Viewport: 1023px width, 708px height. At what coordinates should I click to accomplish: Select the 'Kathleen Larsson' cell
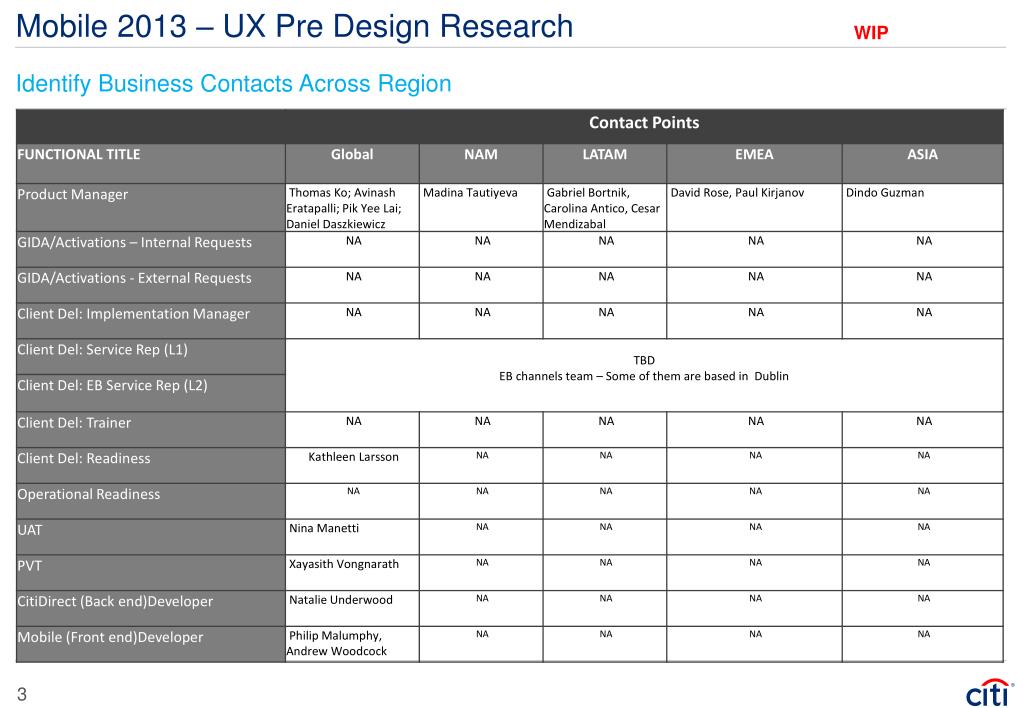tap(352, 465)
